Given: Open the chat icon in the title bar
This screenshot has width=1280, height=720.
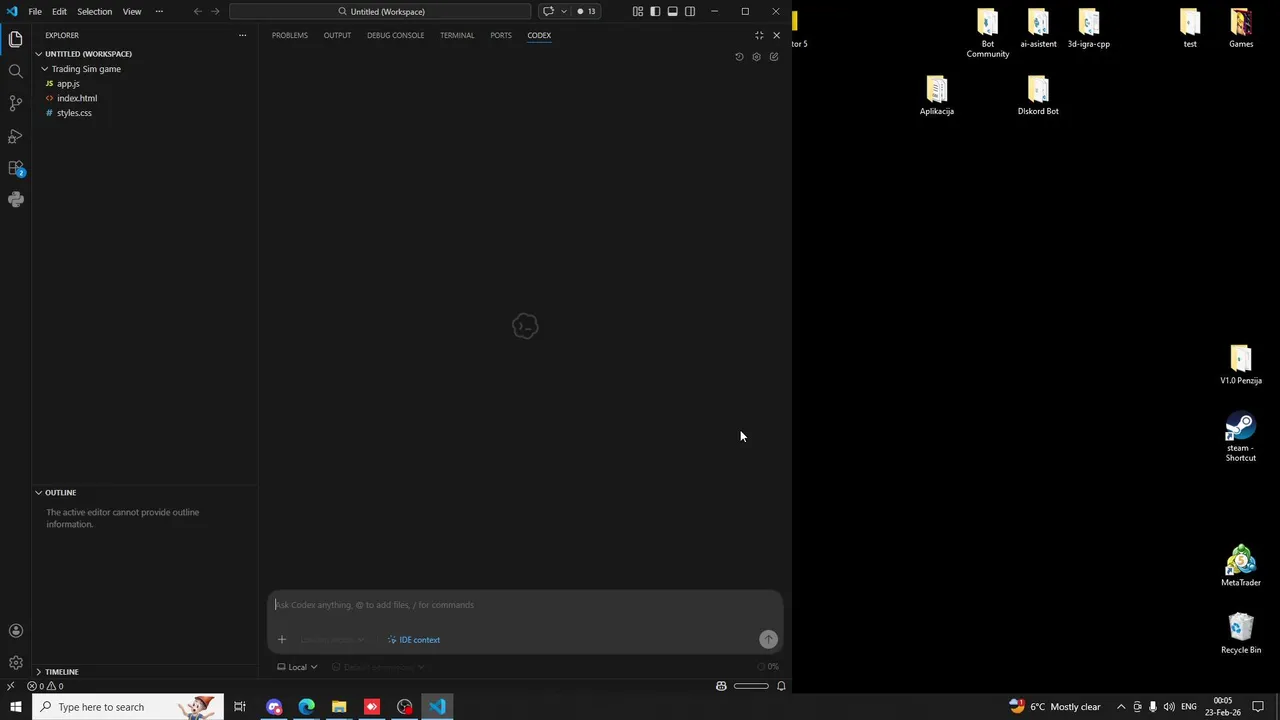Looking at the screenshot, I should tap(548, 11).
